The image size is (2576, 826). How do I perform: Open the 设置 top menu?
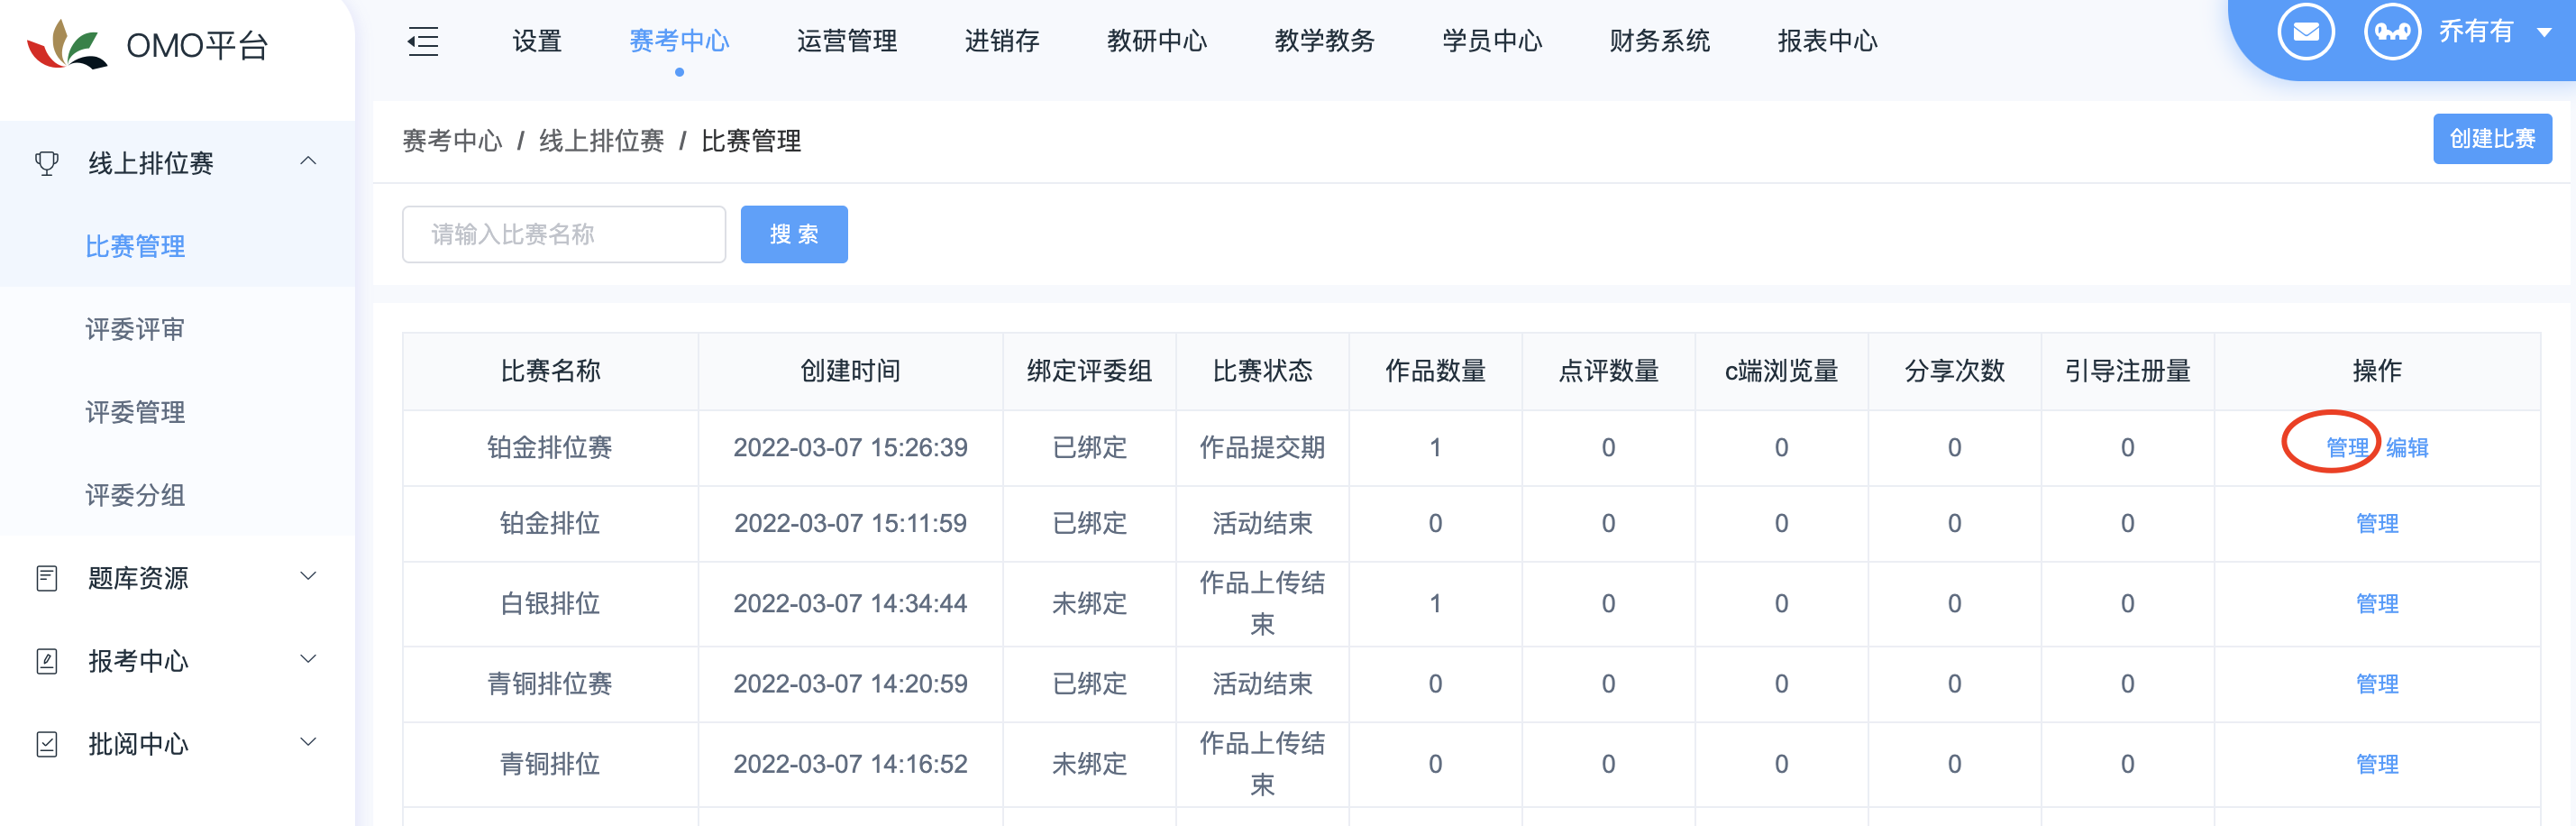[537, 41]
